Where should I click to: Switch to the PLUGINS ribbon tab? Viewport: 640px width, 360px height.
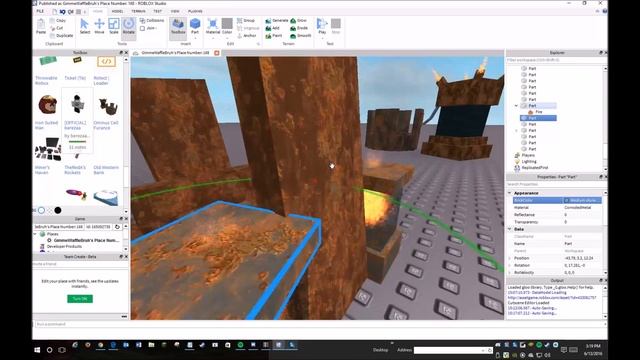coord(195,11)
